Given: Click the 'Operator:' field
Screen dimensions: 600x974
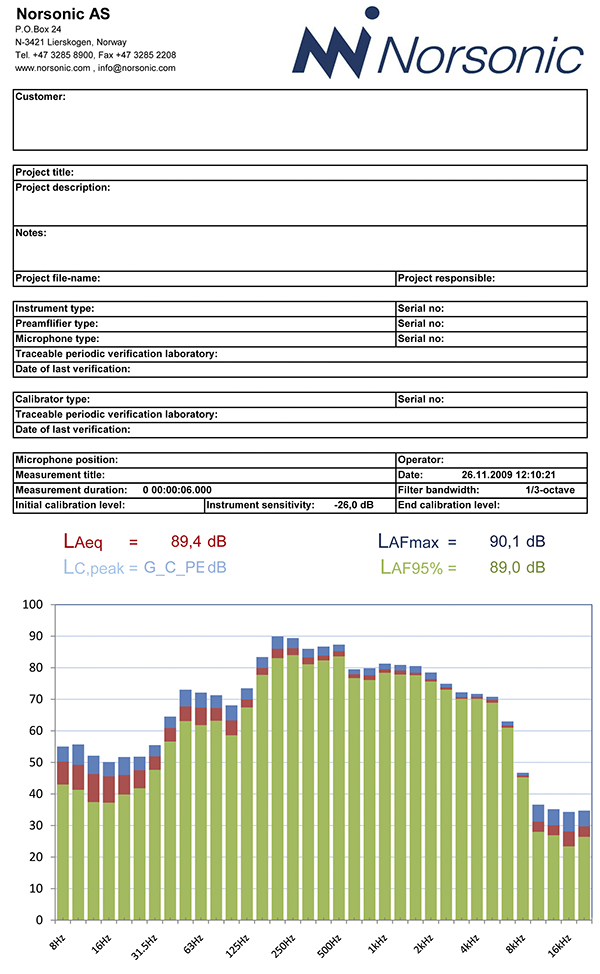Looking at the screenshot, I should (x=492, y=460).
